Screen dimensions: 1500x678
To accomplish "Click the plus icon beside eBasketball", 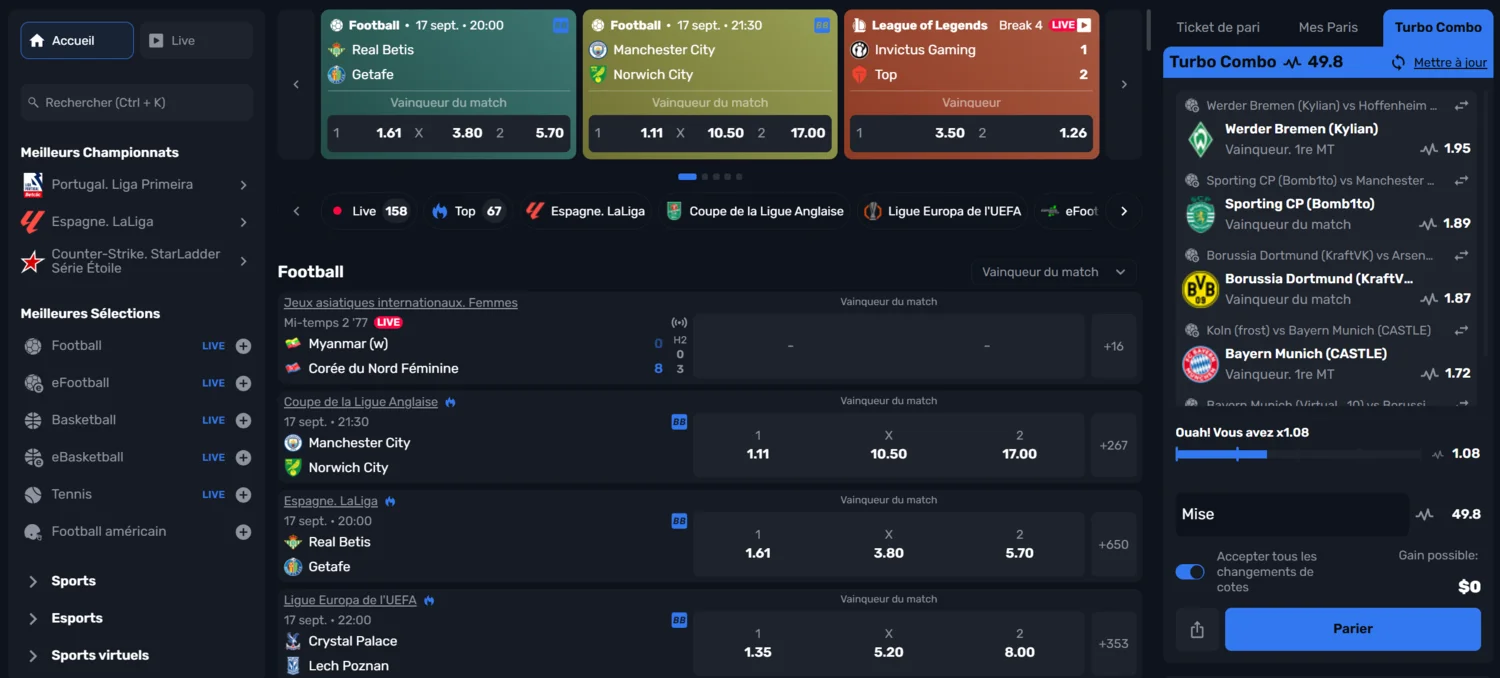I will pyautogui.click(x=243, y=458).
